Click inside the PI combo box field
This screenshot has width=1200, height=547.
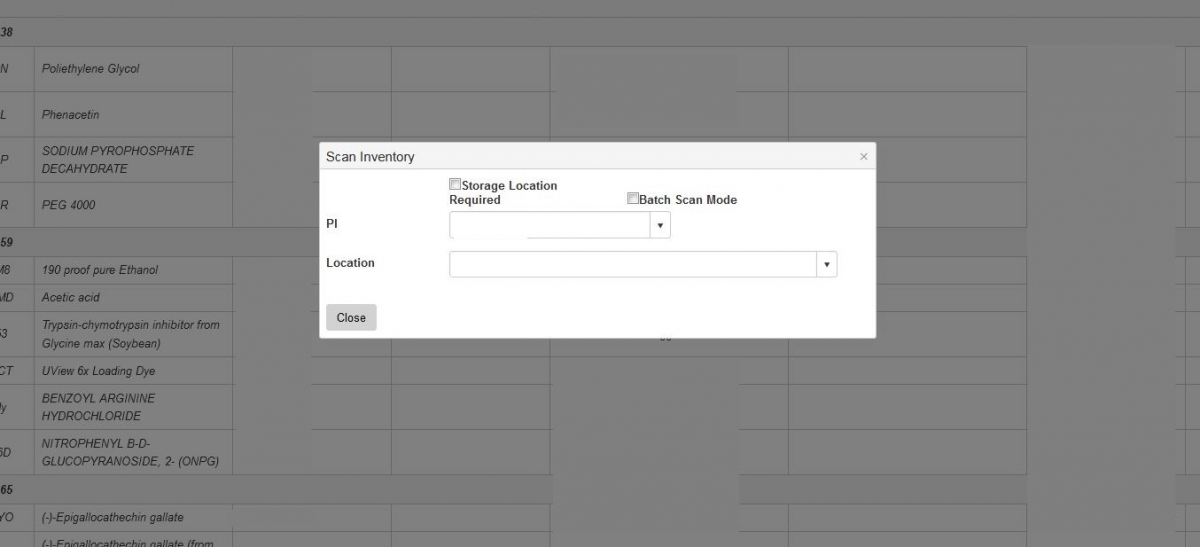pos(550,225)
